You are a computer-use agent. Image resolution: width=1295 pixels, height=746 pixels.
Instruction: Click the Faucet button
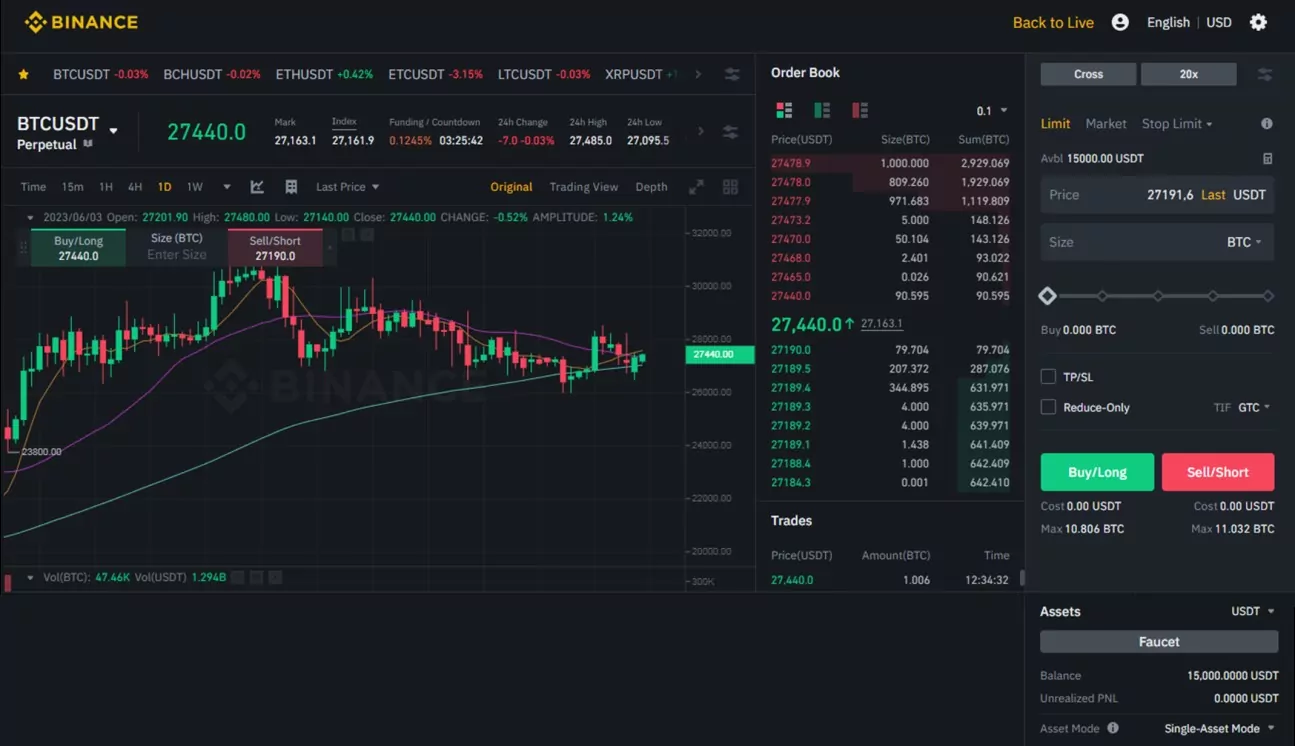pos(1159,642)
